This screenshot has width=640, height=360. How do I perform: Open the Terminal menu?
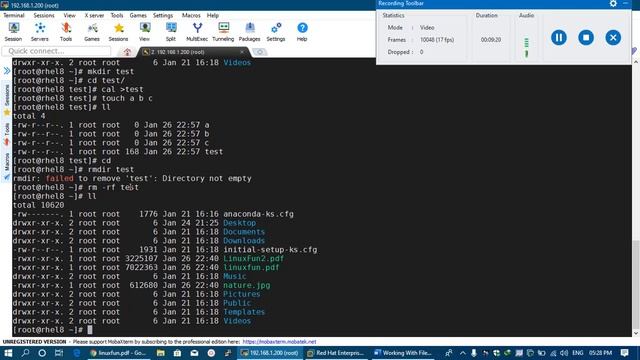(x=14, y=15)
